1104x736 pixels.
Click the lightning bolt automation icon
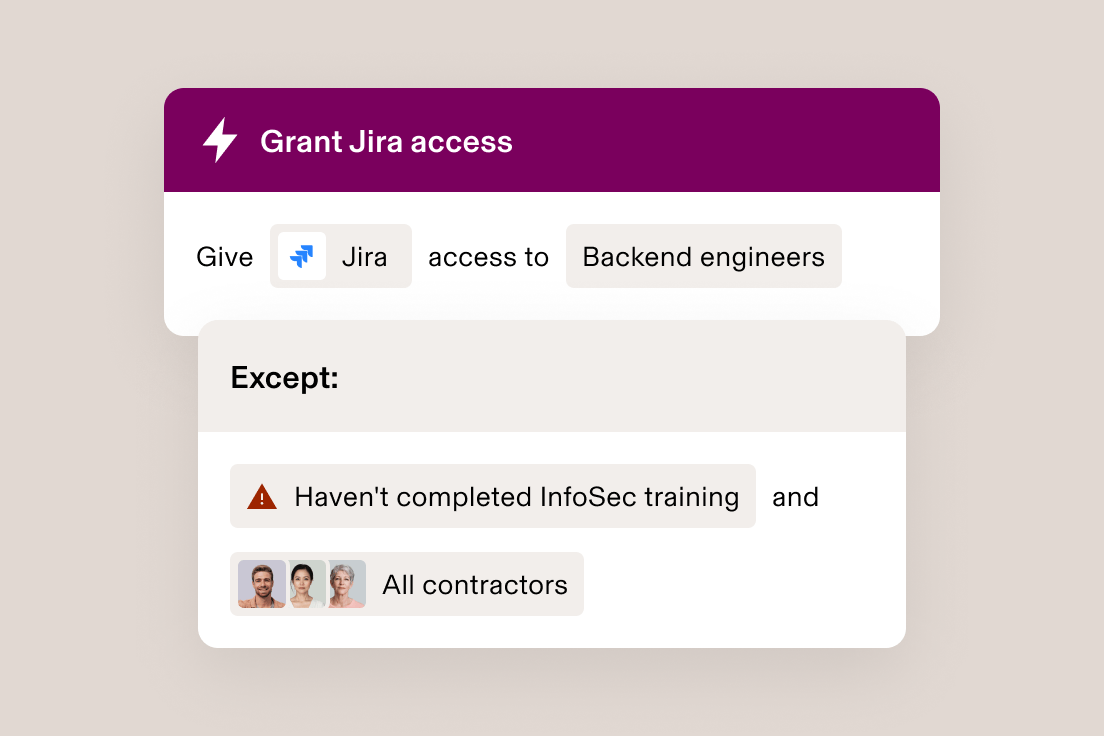pos(220,140)
